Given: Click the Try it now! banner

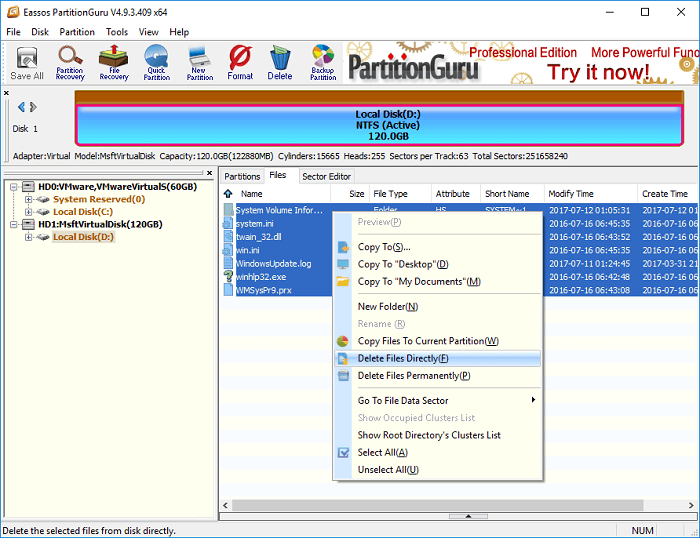Looking at the screenshot, I should click(x=598, y=72).
